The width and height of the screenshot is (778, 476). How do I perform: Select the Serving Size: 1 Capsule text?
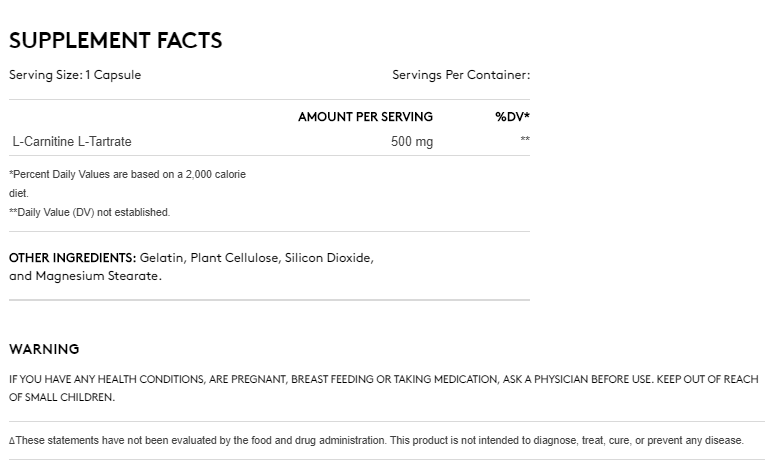tap(75, 75)
